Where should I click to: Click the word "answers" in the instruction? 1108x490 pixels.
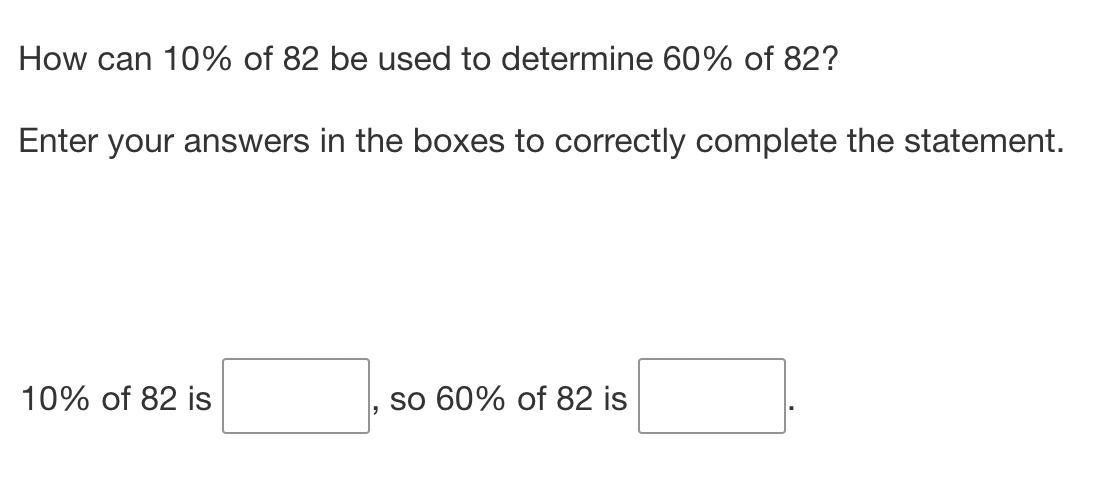(247, 141)
